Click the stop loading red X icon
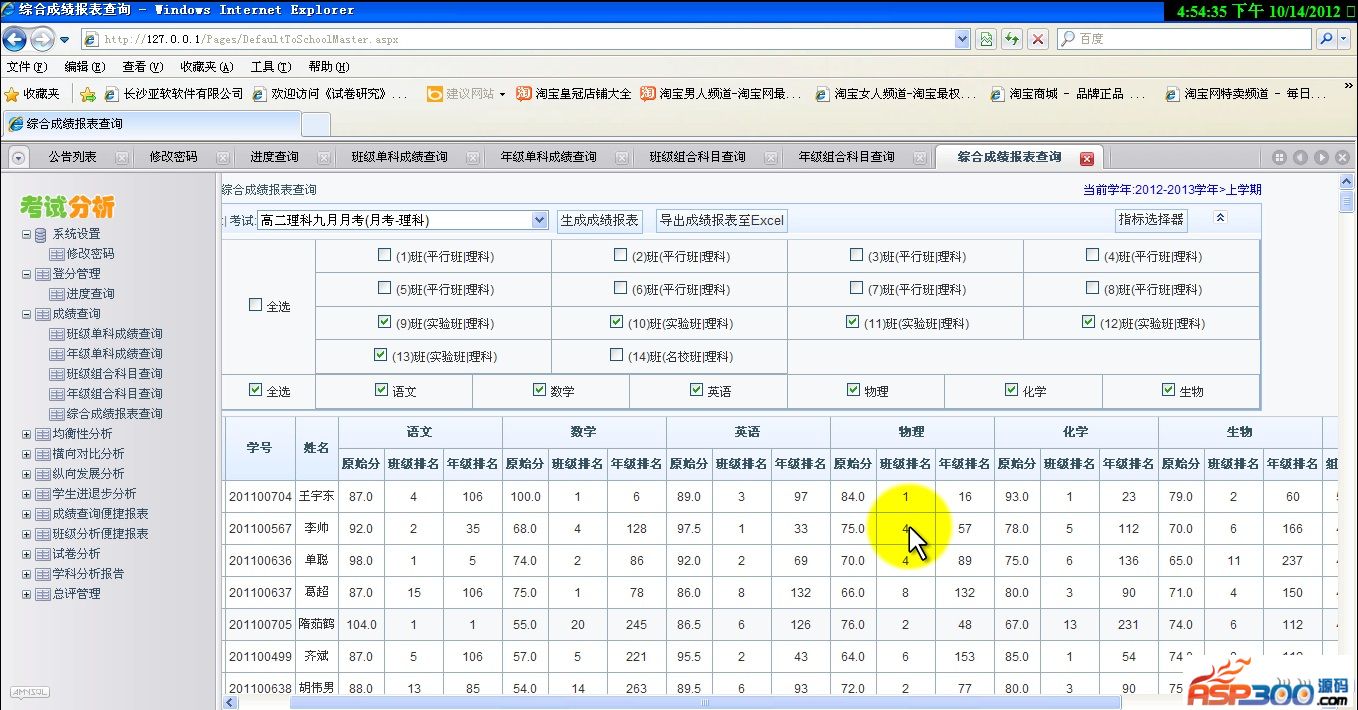This screenshot has width=1358, height=710. coord(1038,39)
